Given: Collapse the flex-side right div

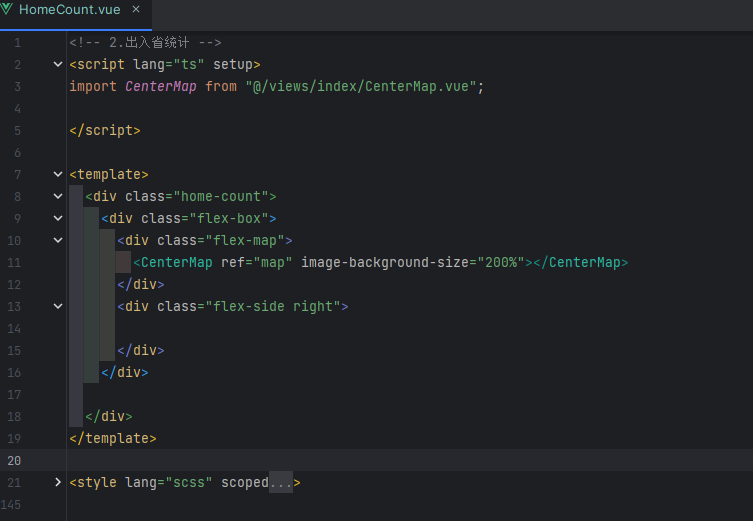Looking at the screenshot, I should click(x=58, y=307).
